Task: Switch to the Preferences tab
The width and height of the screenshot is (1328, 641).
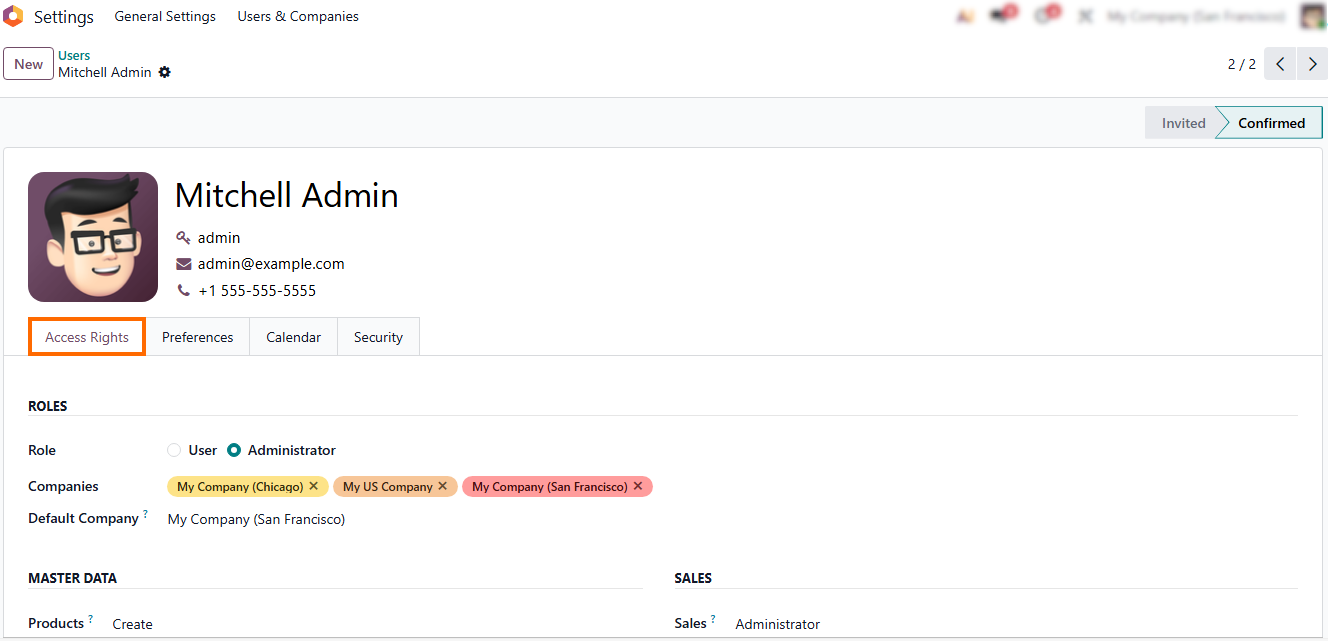Action: coord(197,337)
